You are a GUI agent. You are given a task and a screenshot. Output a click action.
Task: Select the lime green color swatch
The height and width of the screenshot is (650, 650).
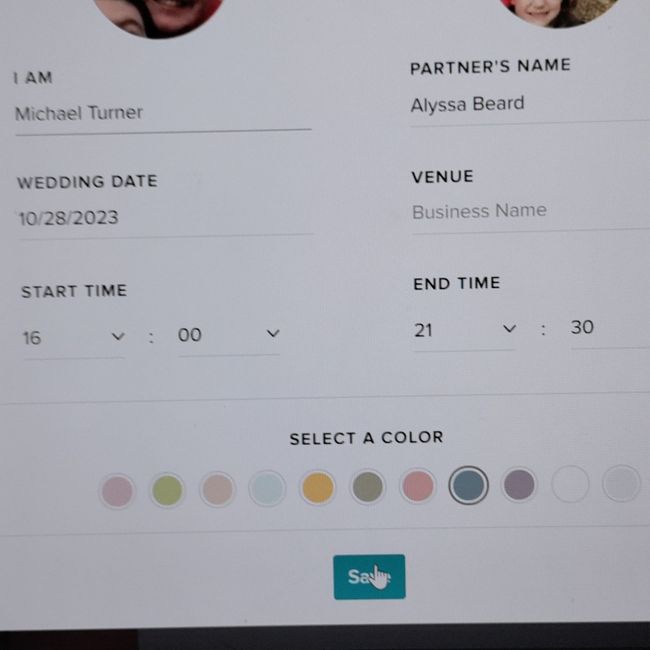click(x=167, y=490)
